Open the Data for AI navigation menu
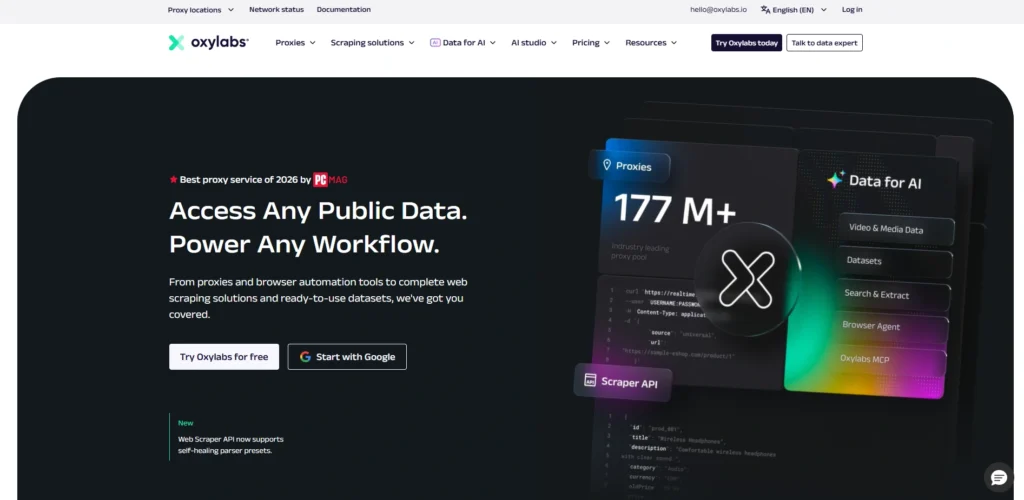The height and width of the screenshot is (500, 1024). 463,42
